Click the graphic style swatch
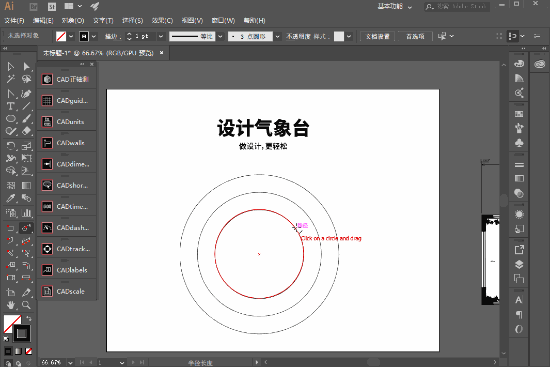This screenshot has width=550, height=367. pyautogui.click(x=339, y=36)
